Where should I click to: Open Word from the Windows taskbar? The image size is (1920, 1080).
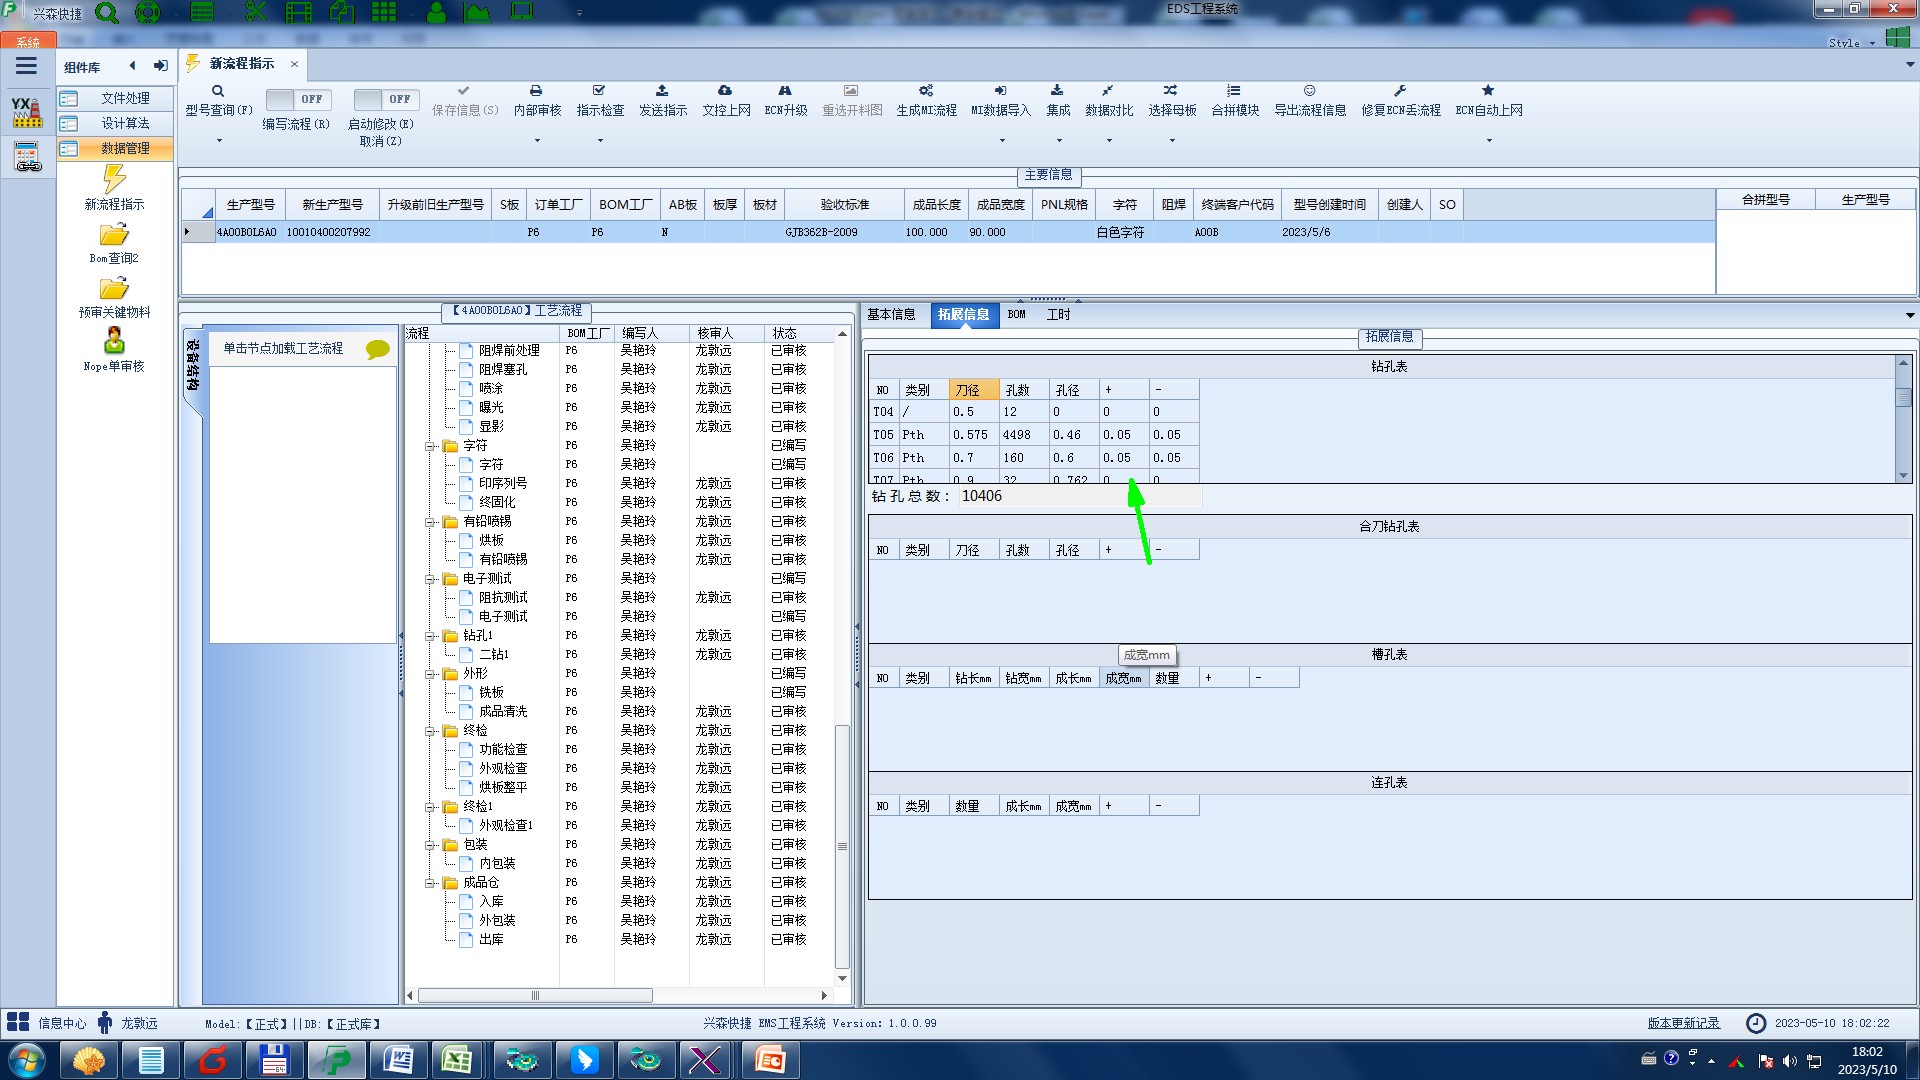(x=398, y=1060)
